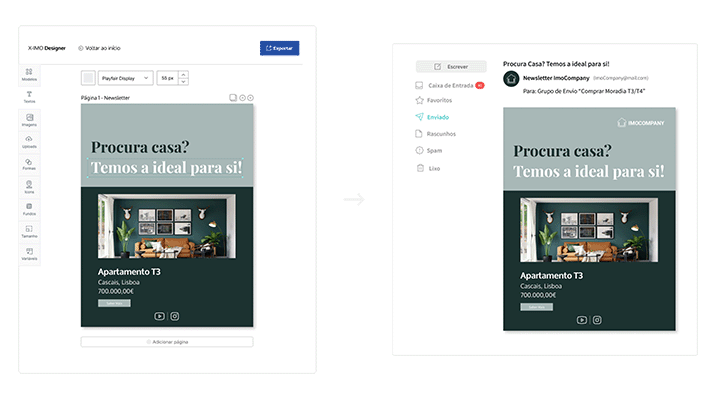Open the Icons panel in the sidebar

pyautogui.click(x=29, y=187)
